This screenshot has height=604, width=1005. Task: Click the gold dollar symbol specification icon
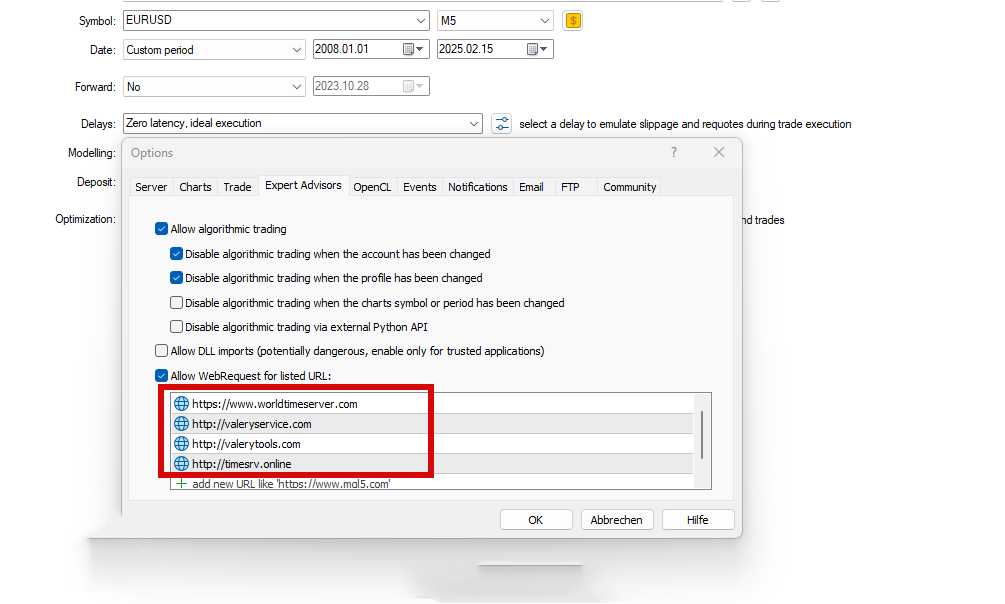pos(572,20)
